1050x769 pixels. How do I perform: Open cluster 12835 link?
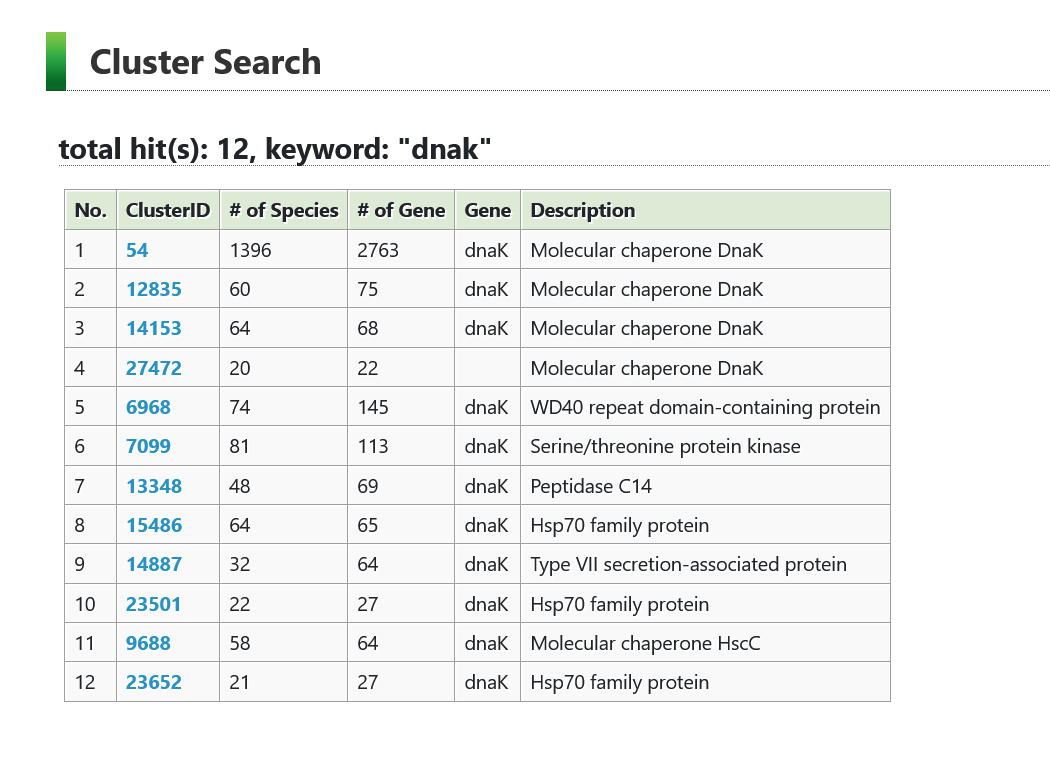(154, 289)
